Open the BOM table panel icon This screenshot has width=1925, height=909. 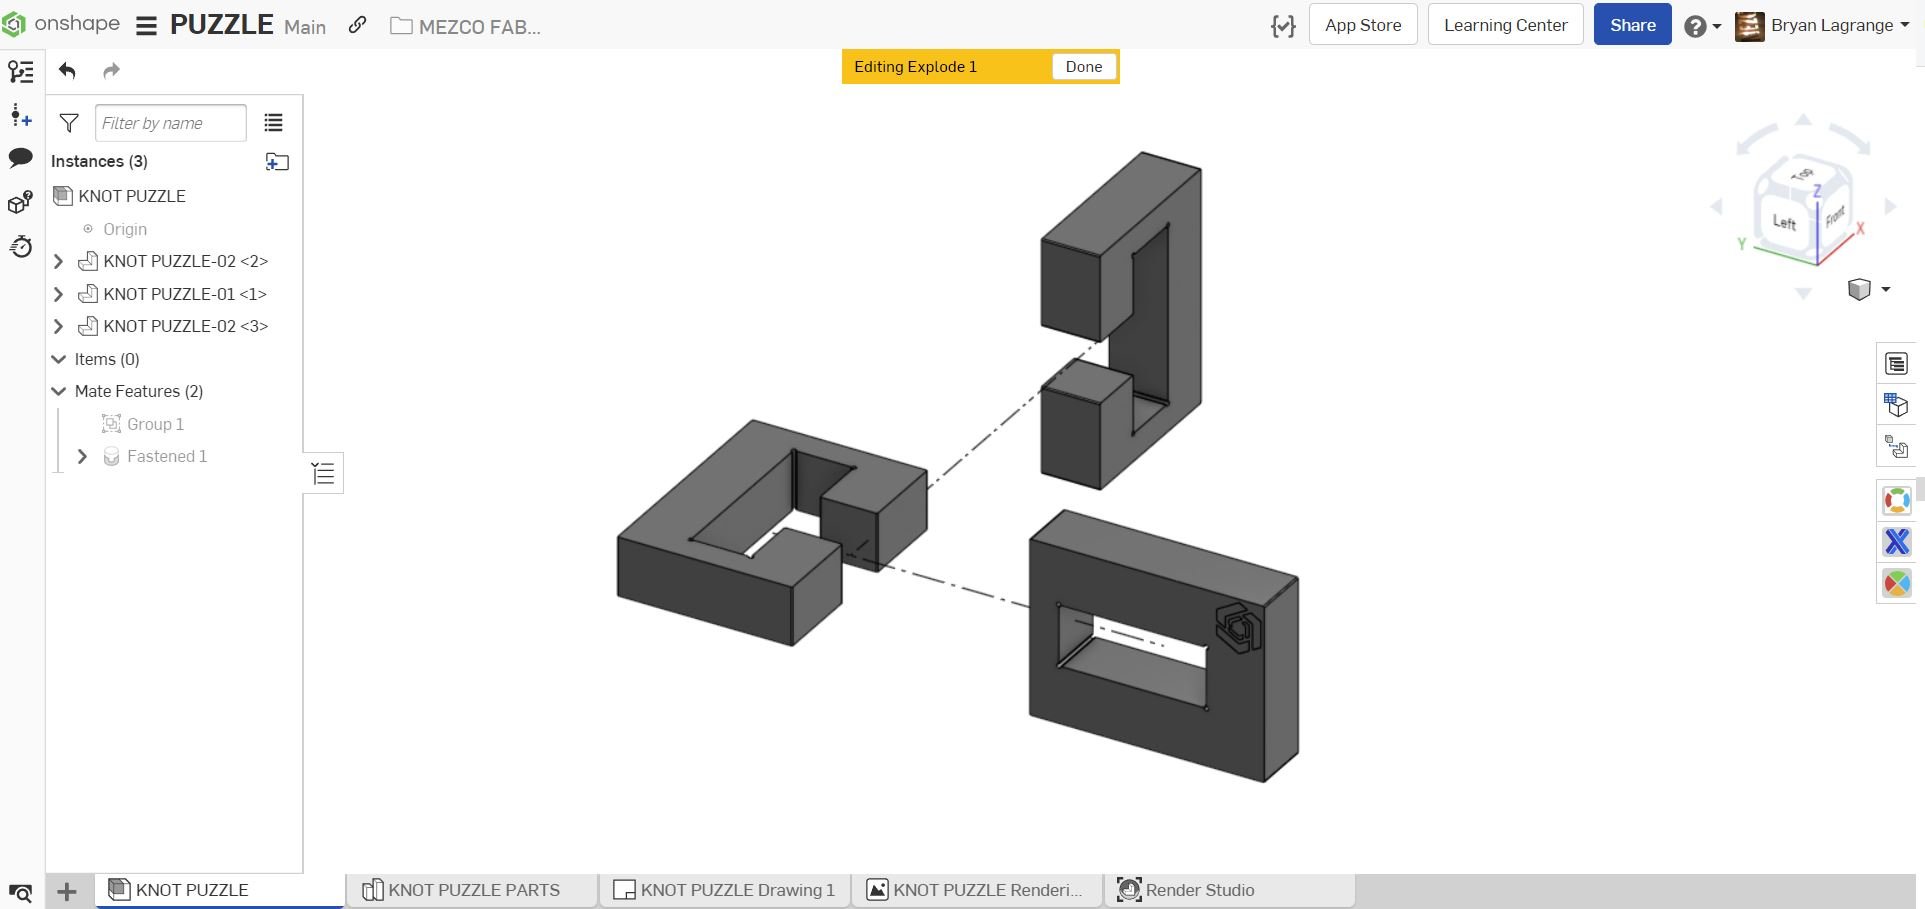[x=1896, y=364]
